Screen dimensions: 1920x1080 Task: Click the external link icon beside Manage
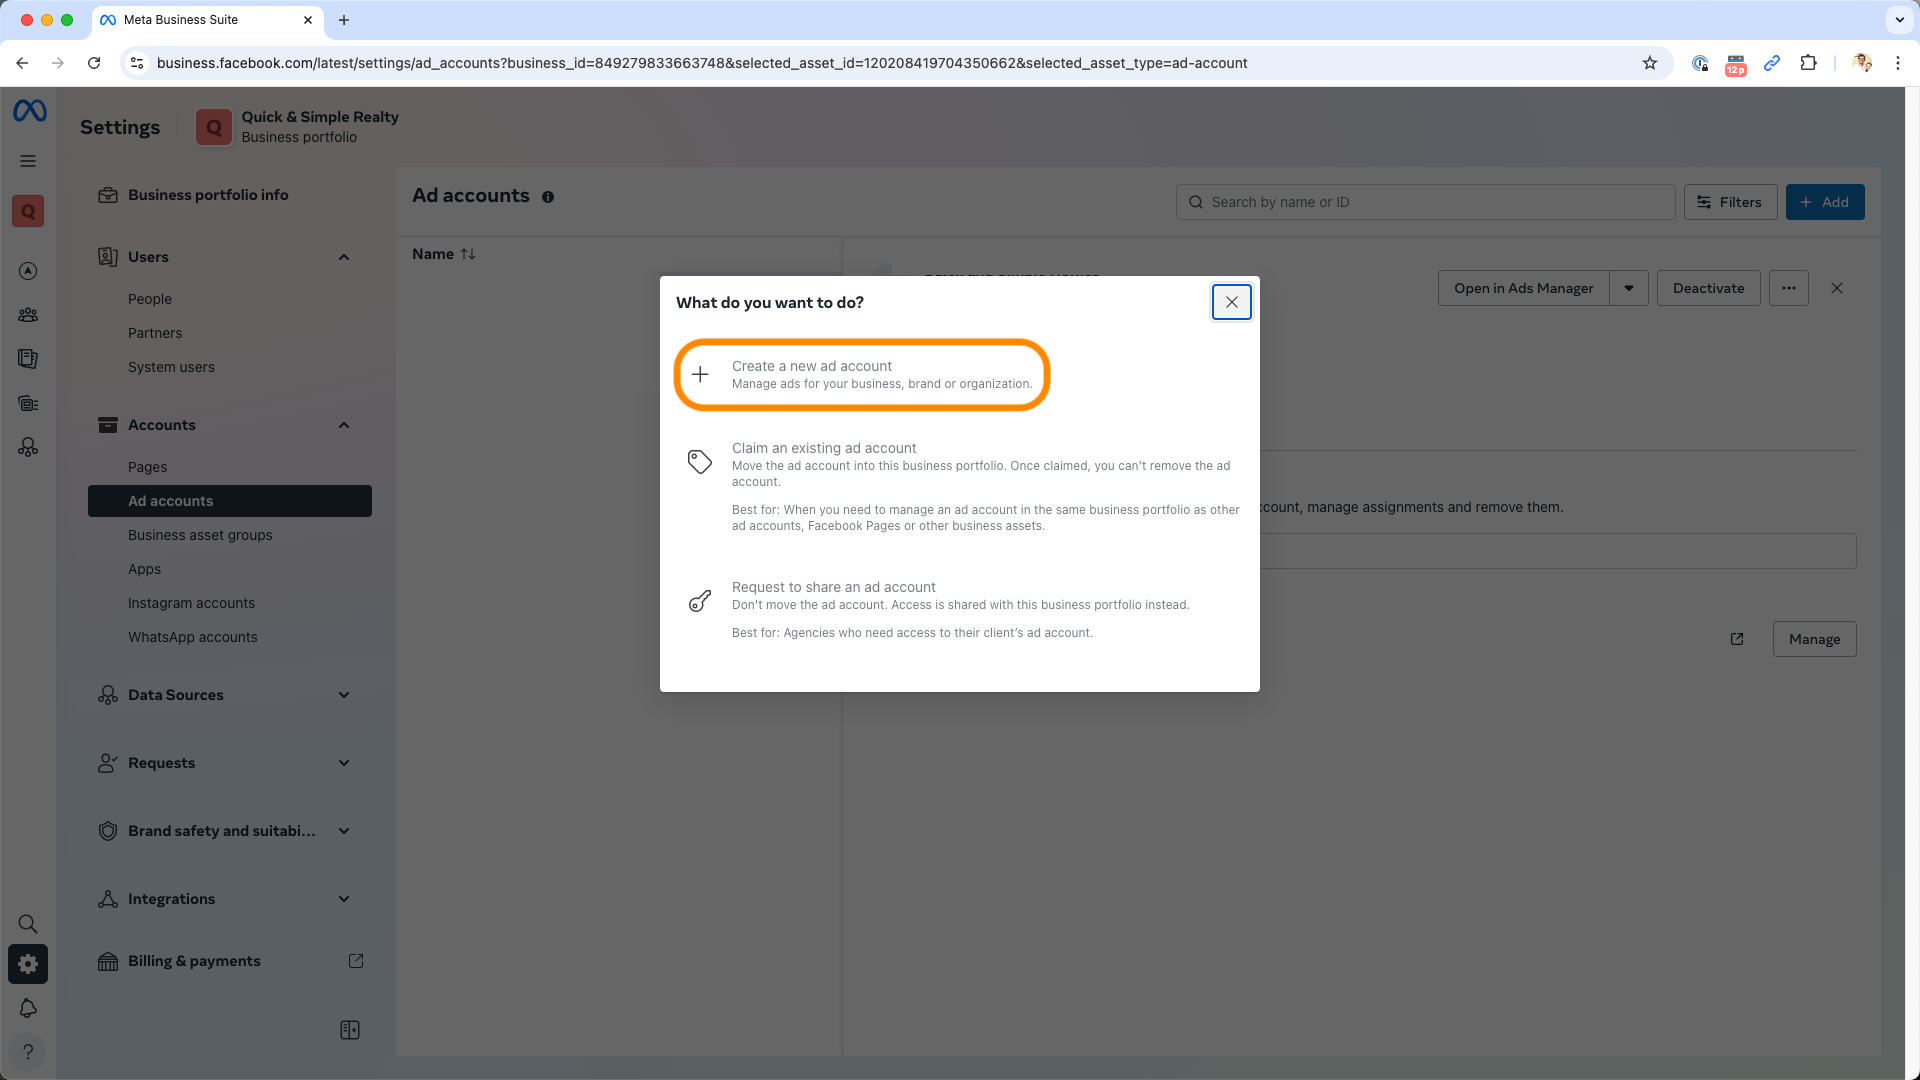click(1737, 639)
